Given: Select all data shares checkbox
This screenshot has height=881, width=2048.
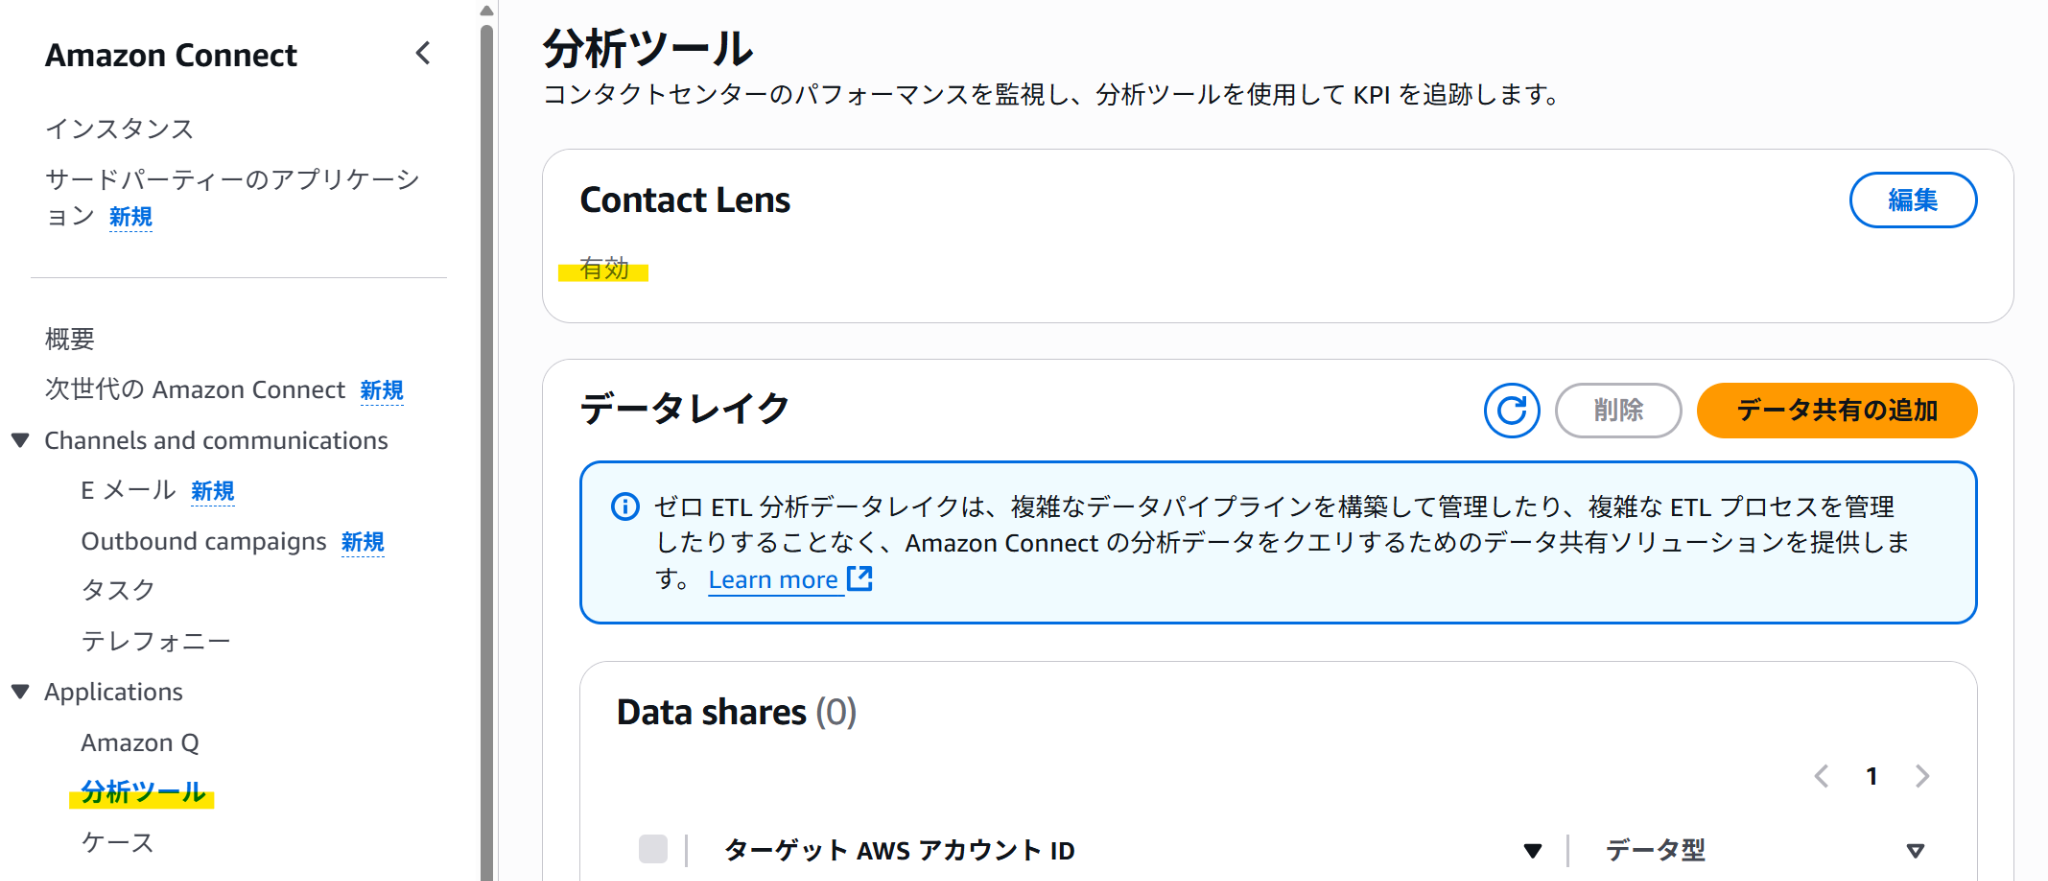Looking at the screenshot, I should (x=653, y=849).
